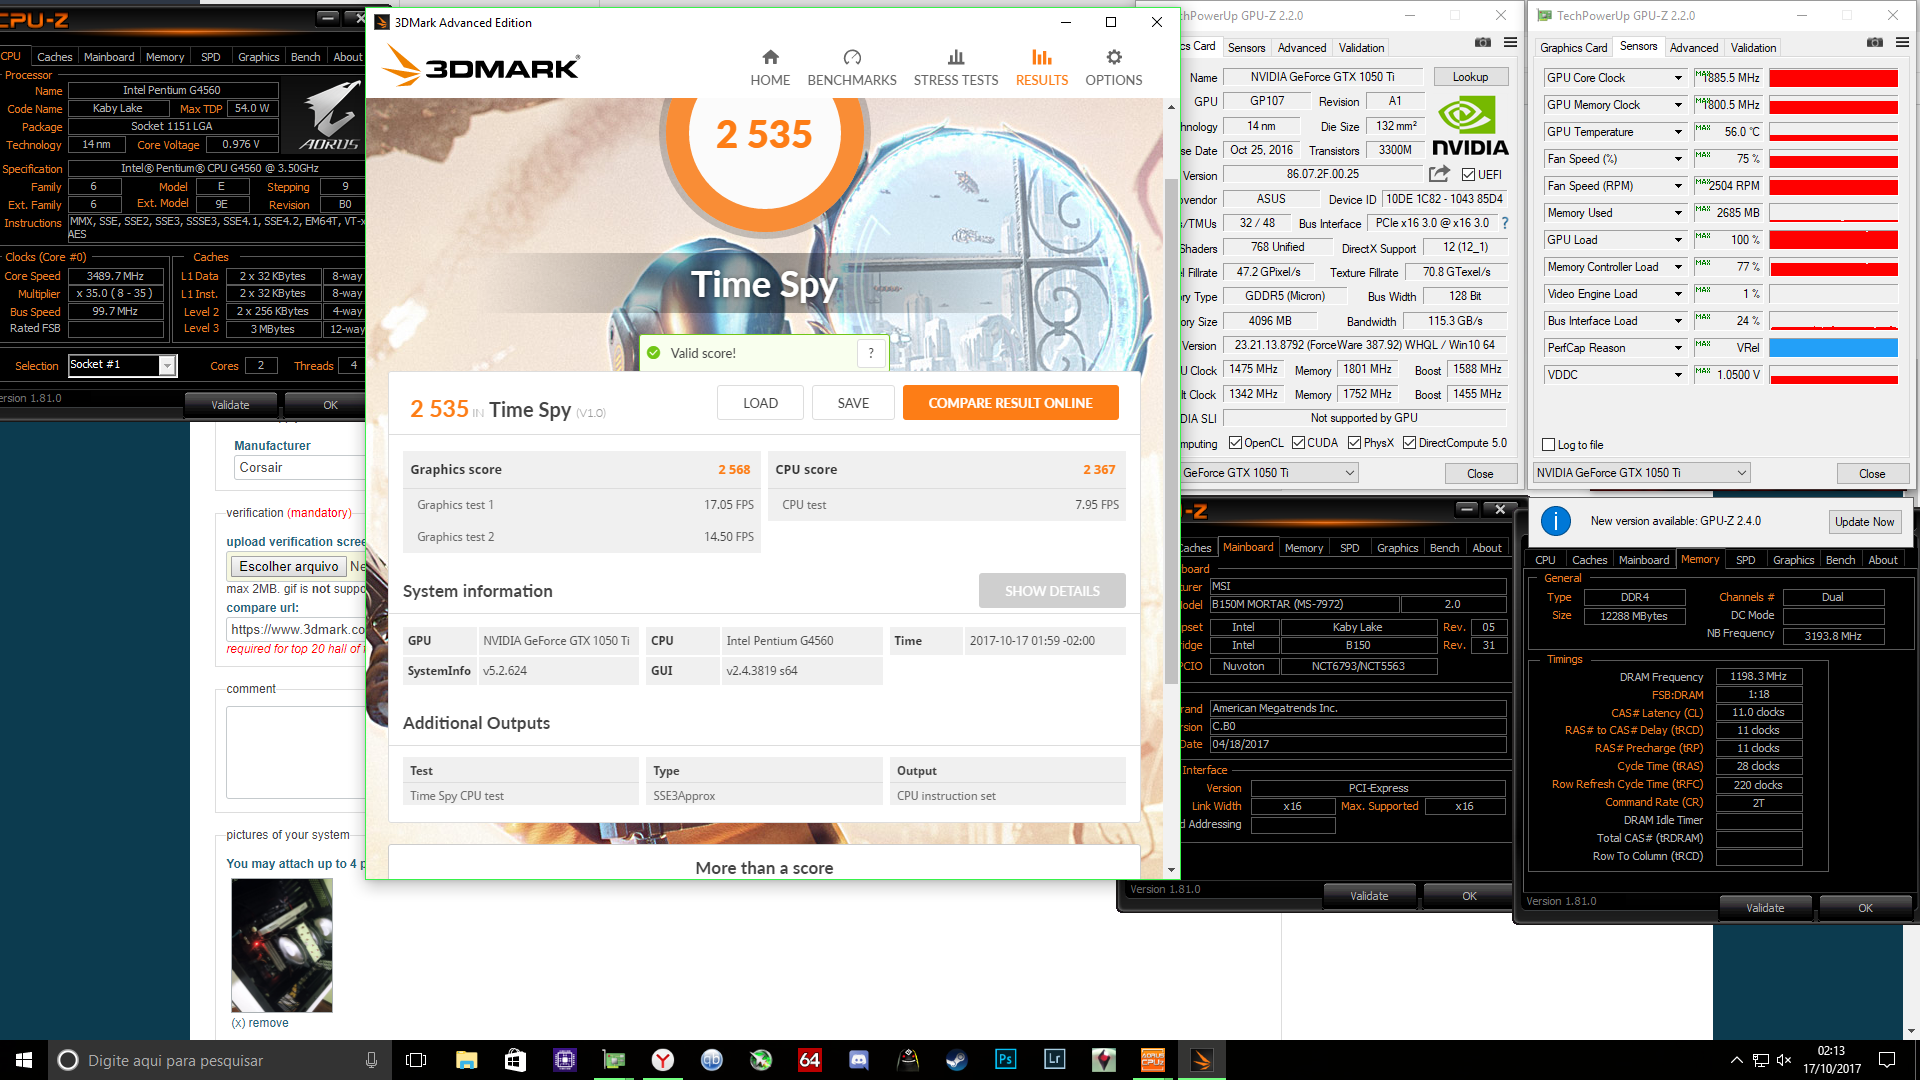Open File Explorer from taskbar
The width and height of the screenshot is (1920, 1080).
click(466, 1060)
